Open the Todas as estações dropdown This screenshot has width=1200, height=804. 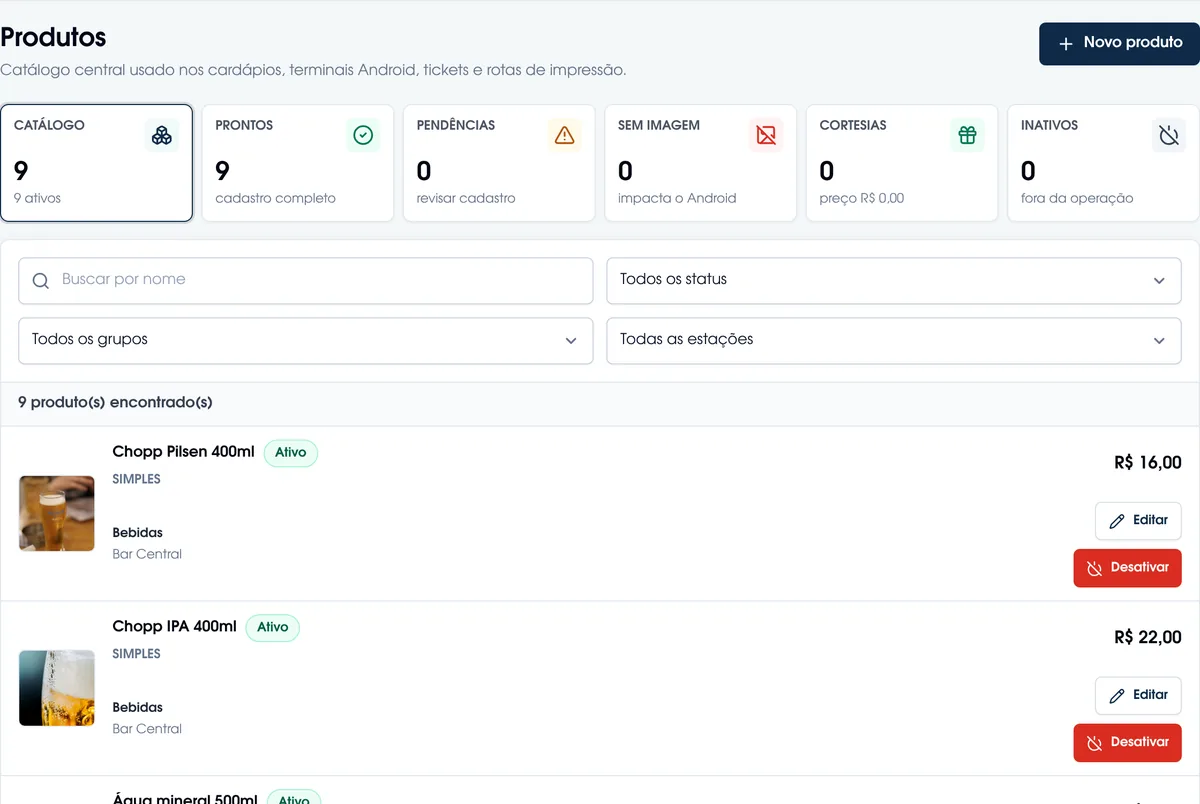894,341
